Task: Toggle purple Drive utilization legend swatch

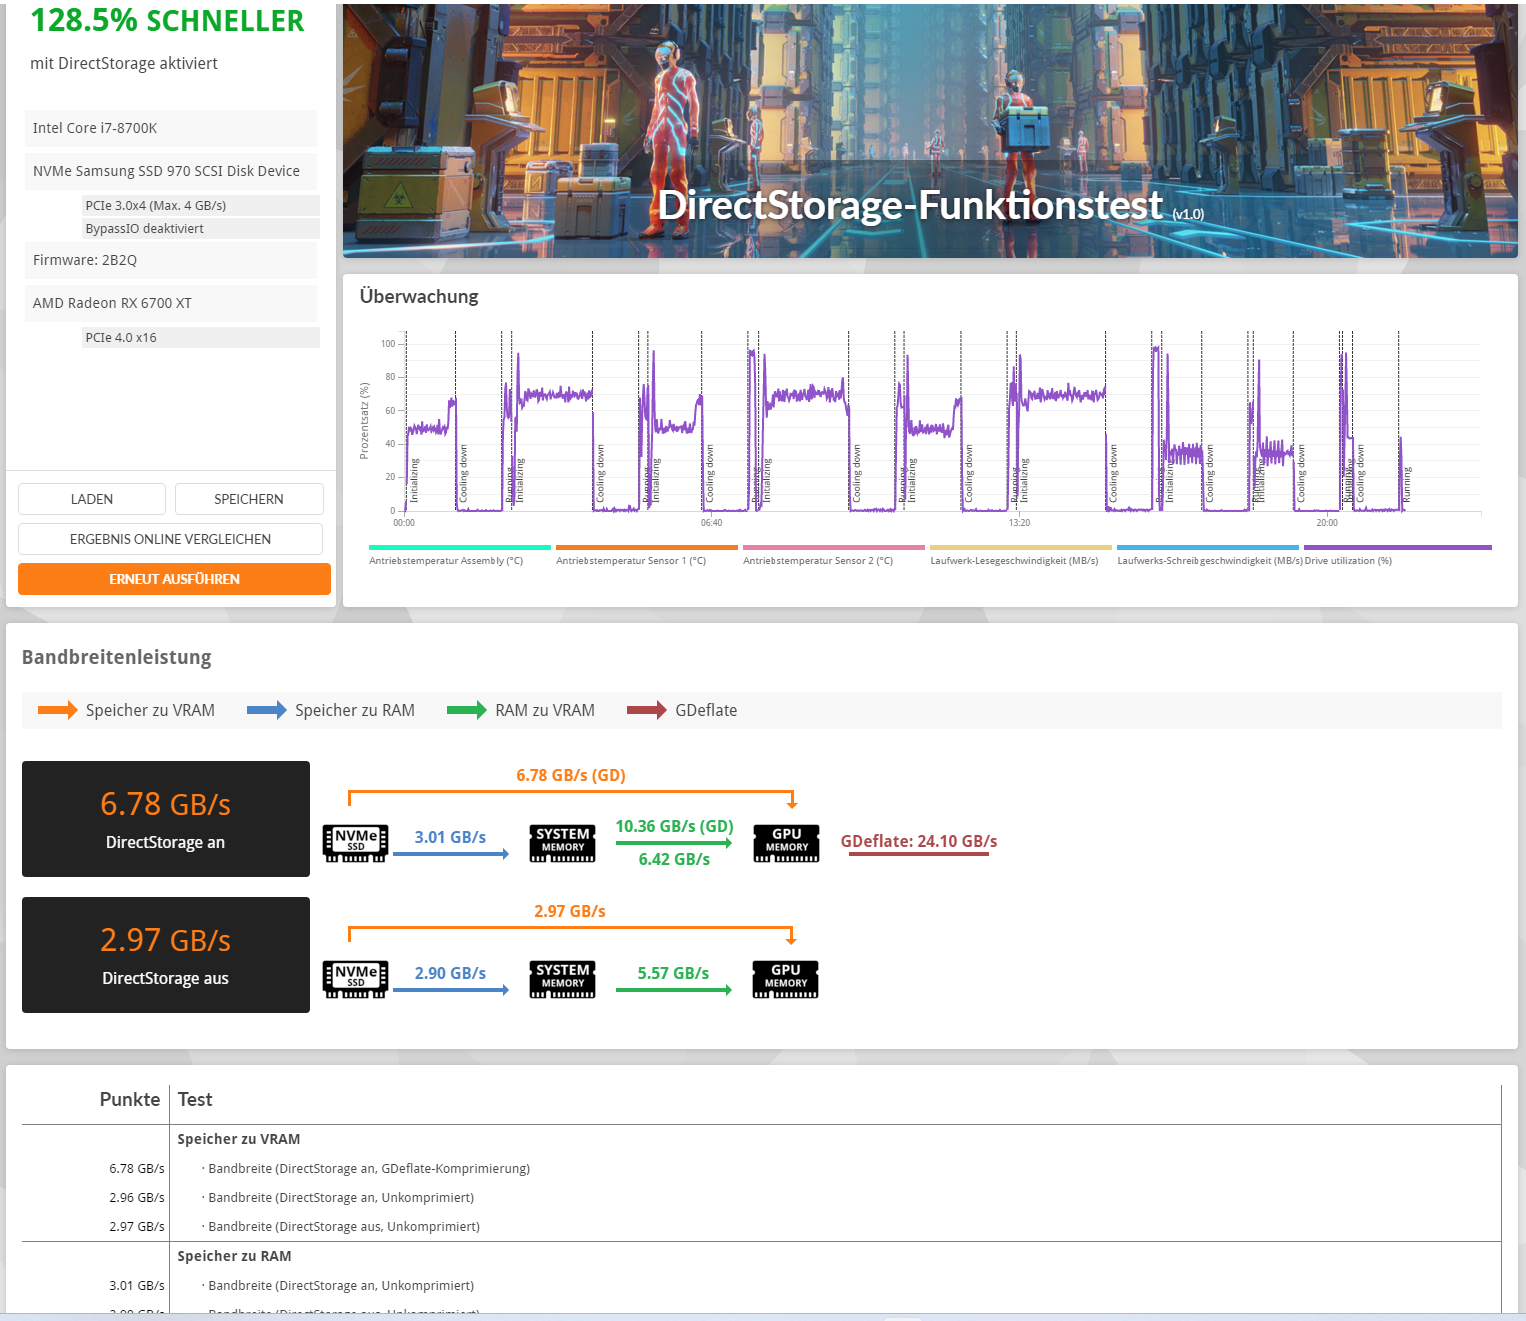Action: [1398, 548]
